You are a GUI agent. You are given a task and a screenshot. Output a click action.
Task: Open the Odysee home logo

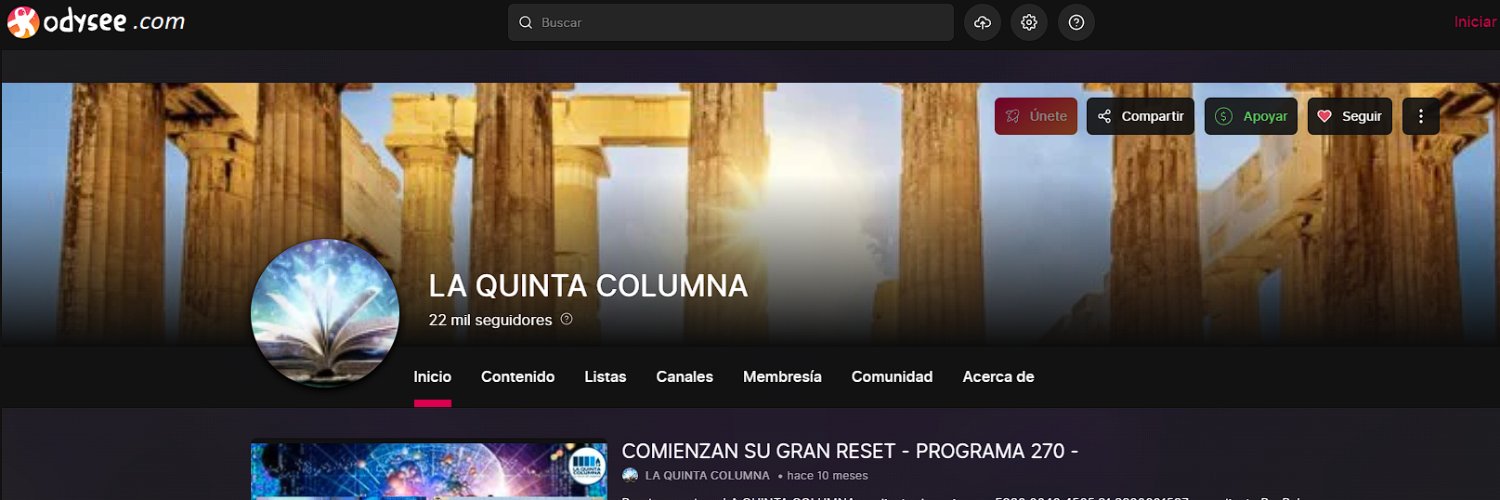coord(96,22)
